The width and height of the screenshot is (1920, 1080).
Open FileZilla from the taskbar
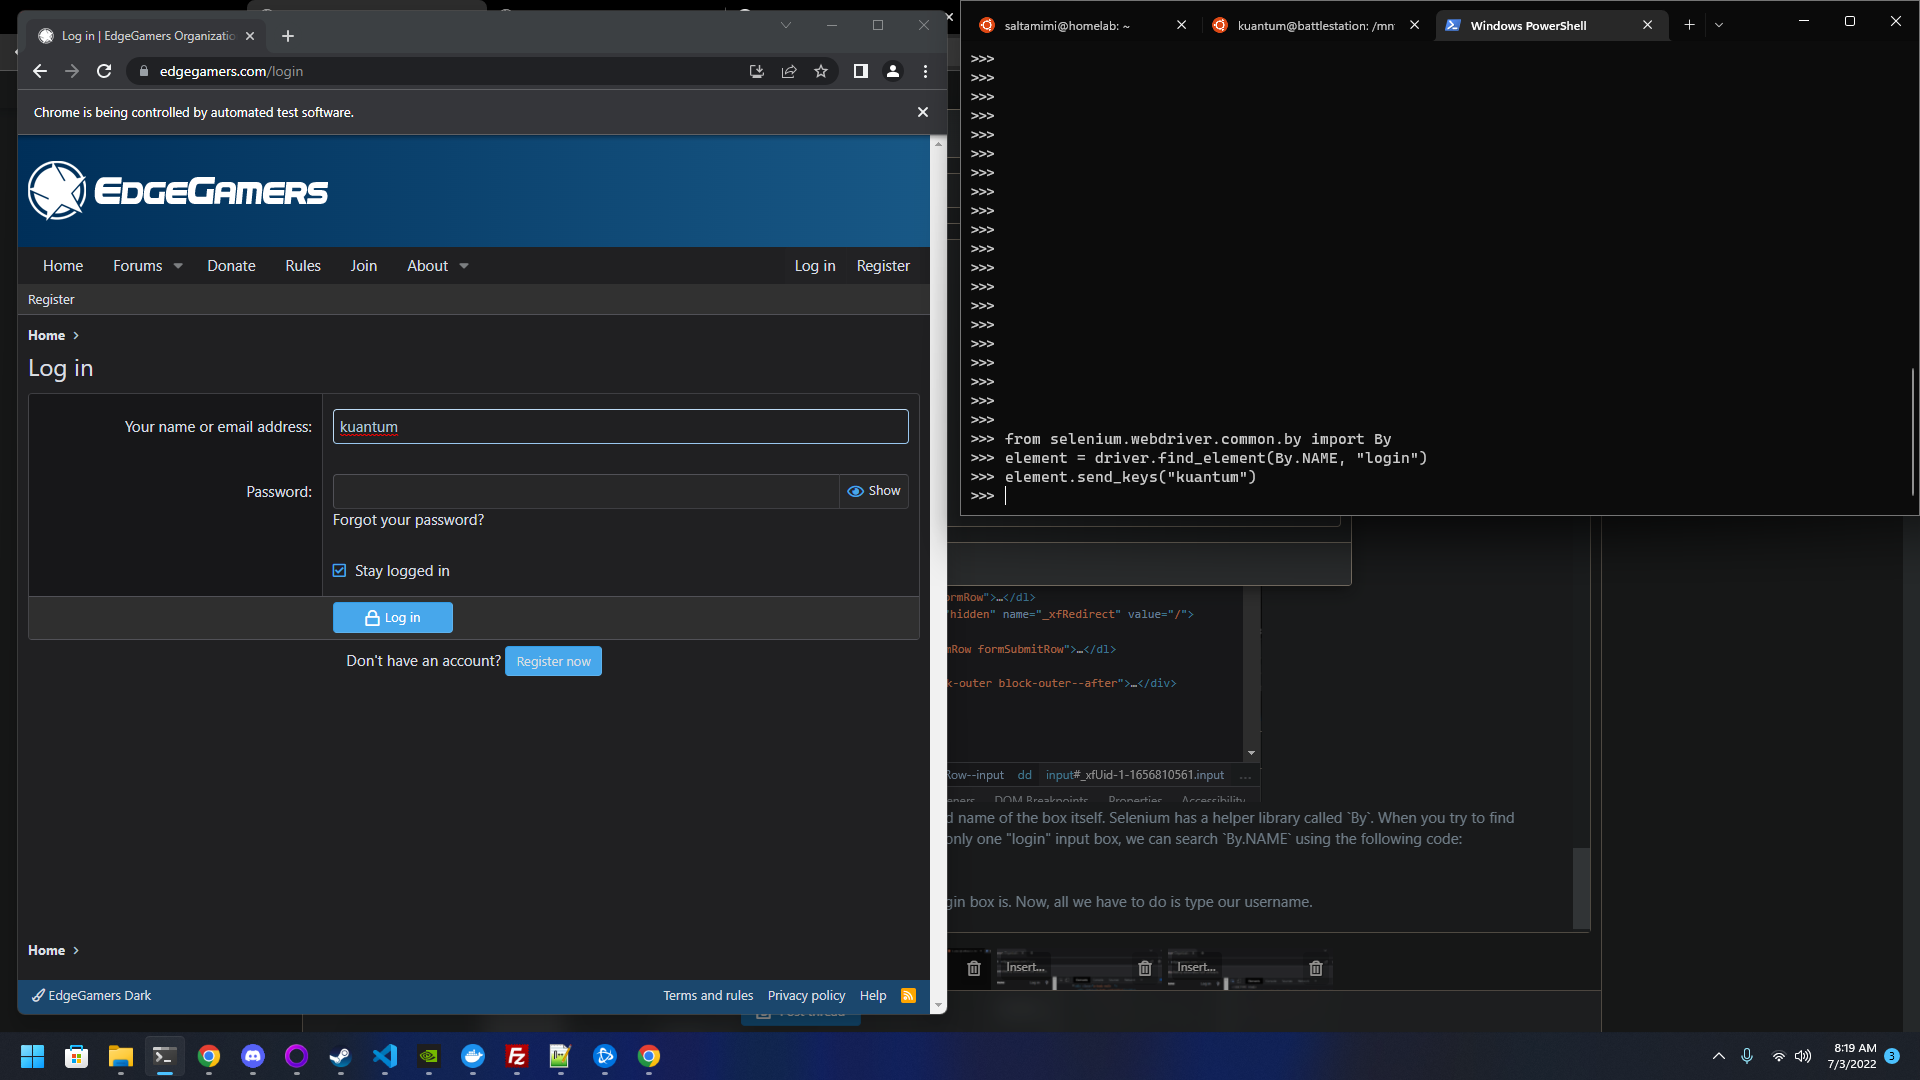tap(517, 1056)
